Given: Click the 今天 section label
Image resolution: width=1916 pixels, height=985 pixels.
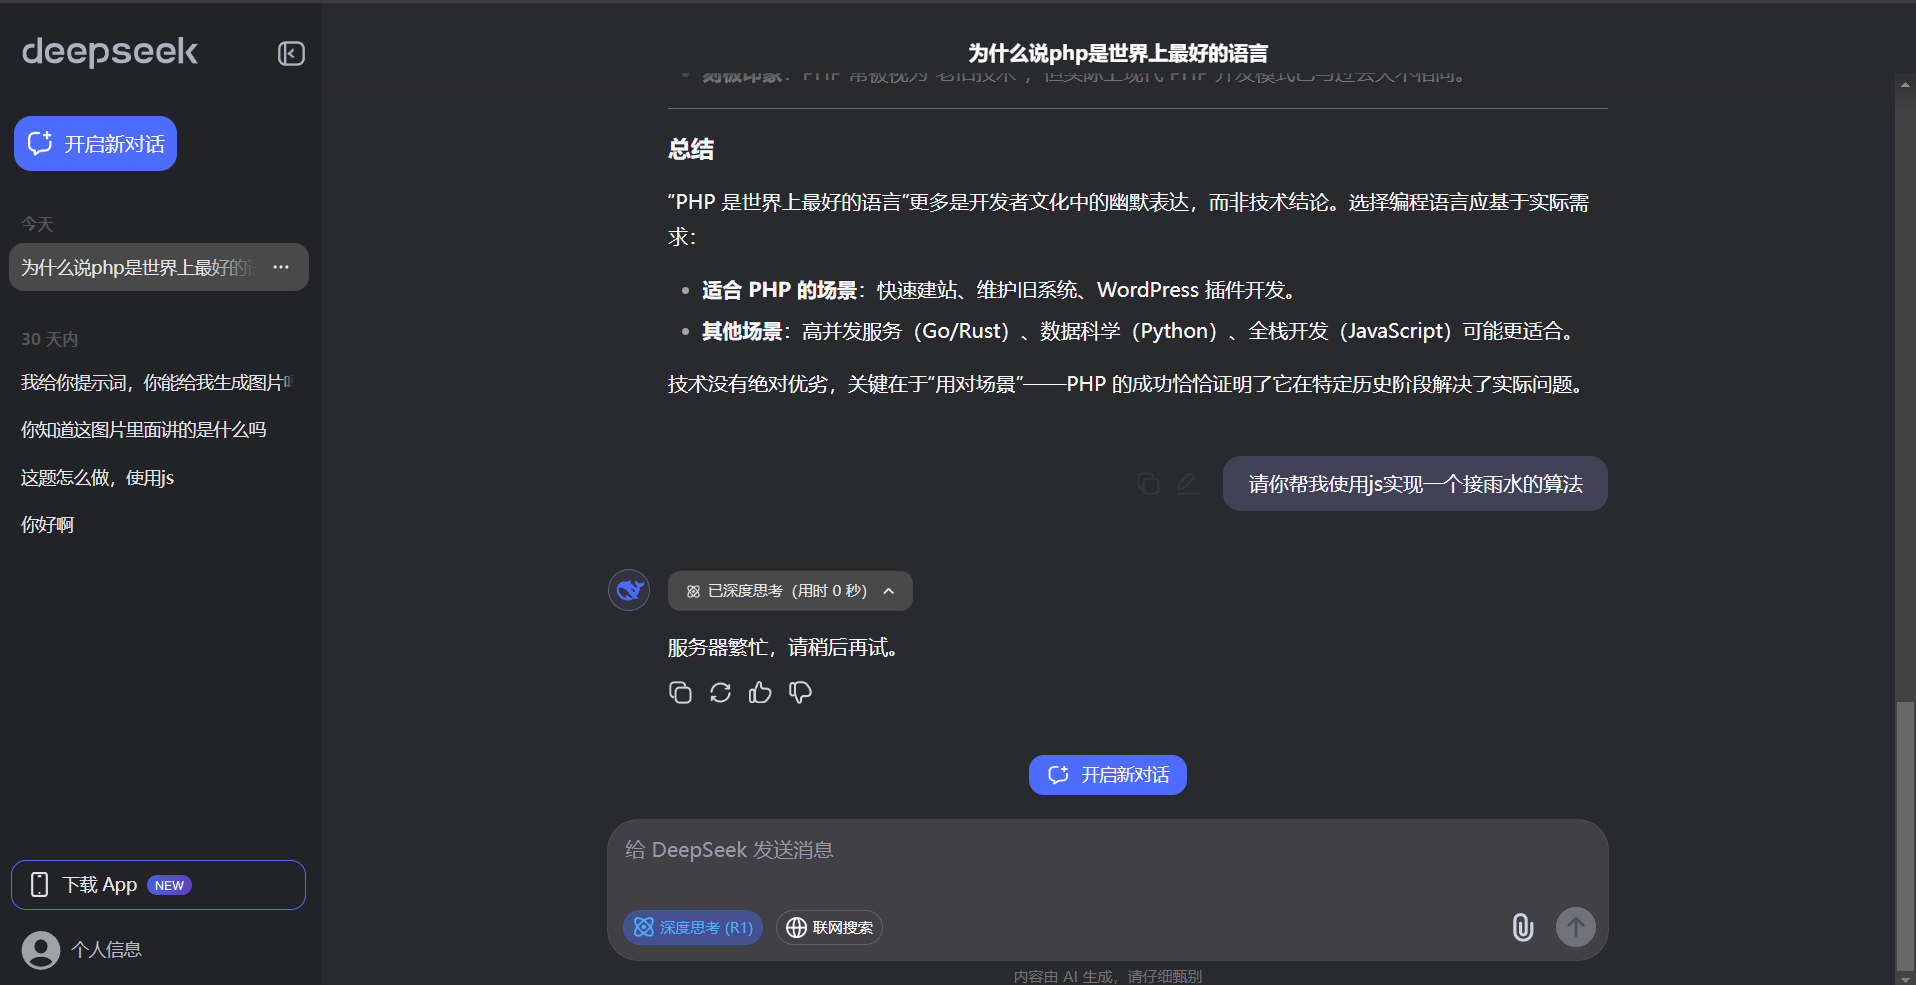Looking at the screenshot, I should click(37, 224).
